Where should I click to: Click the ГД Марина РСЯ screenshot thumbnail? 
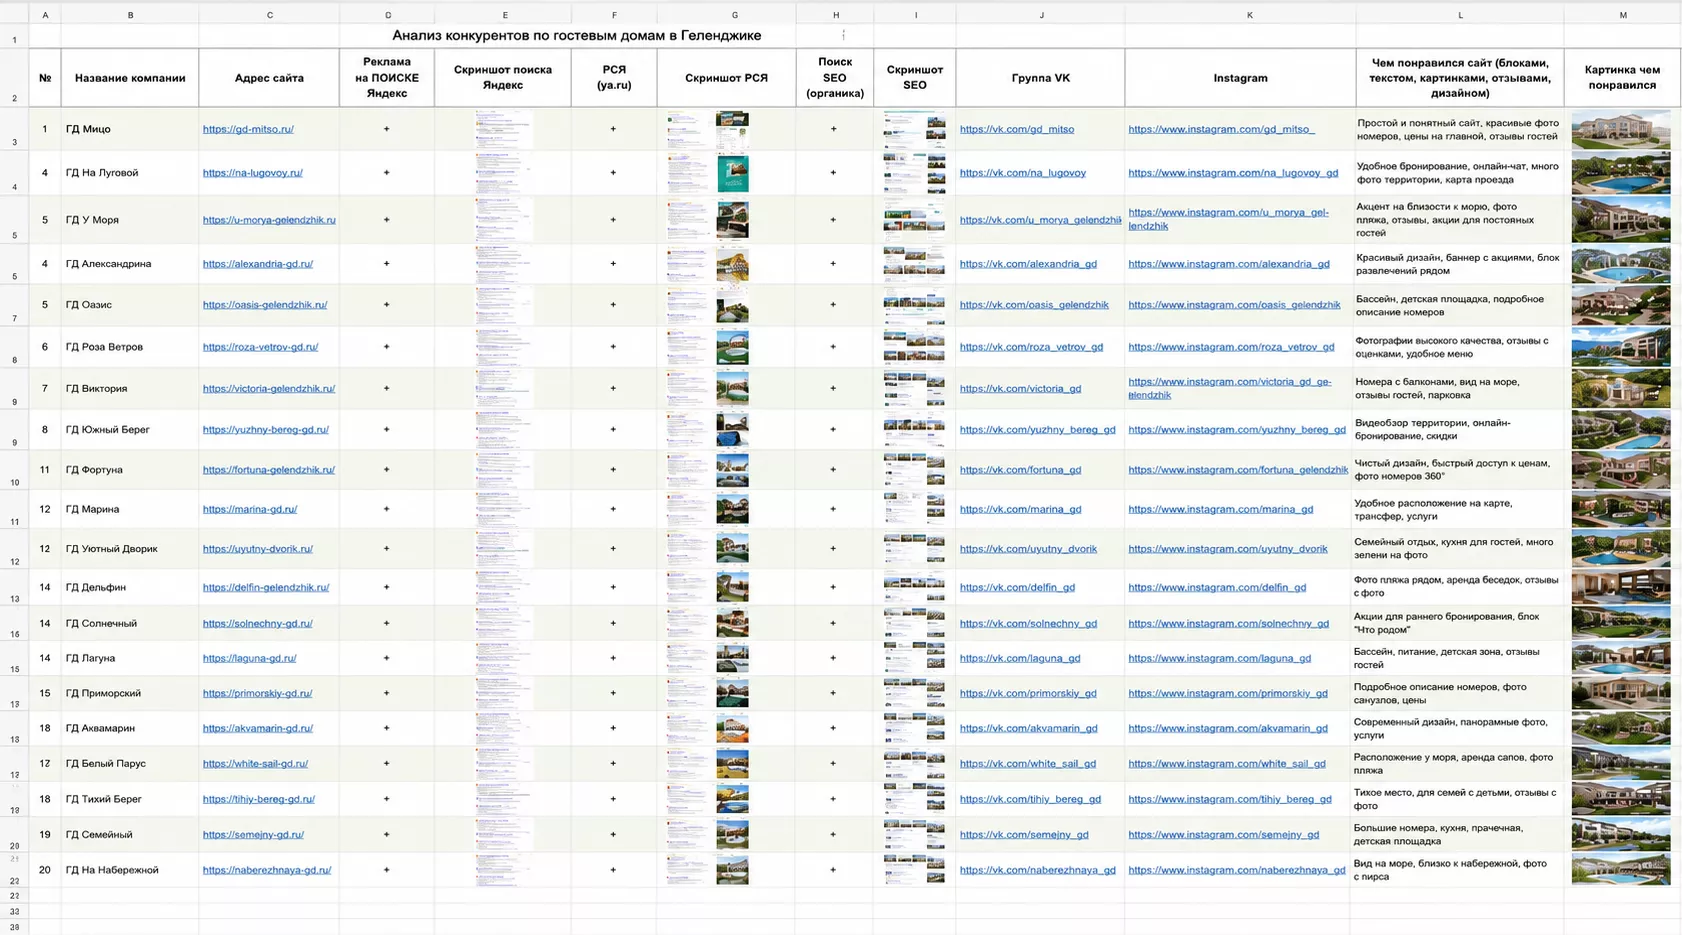708,509
